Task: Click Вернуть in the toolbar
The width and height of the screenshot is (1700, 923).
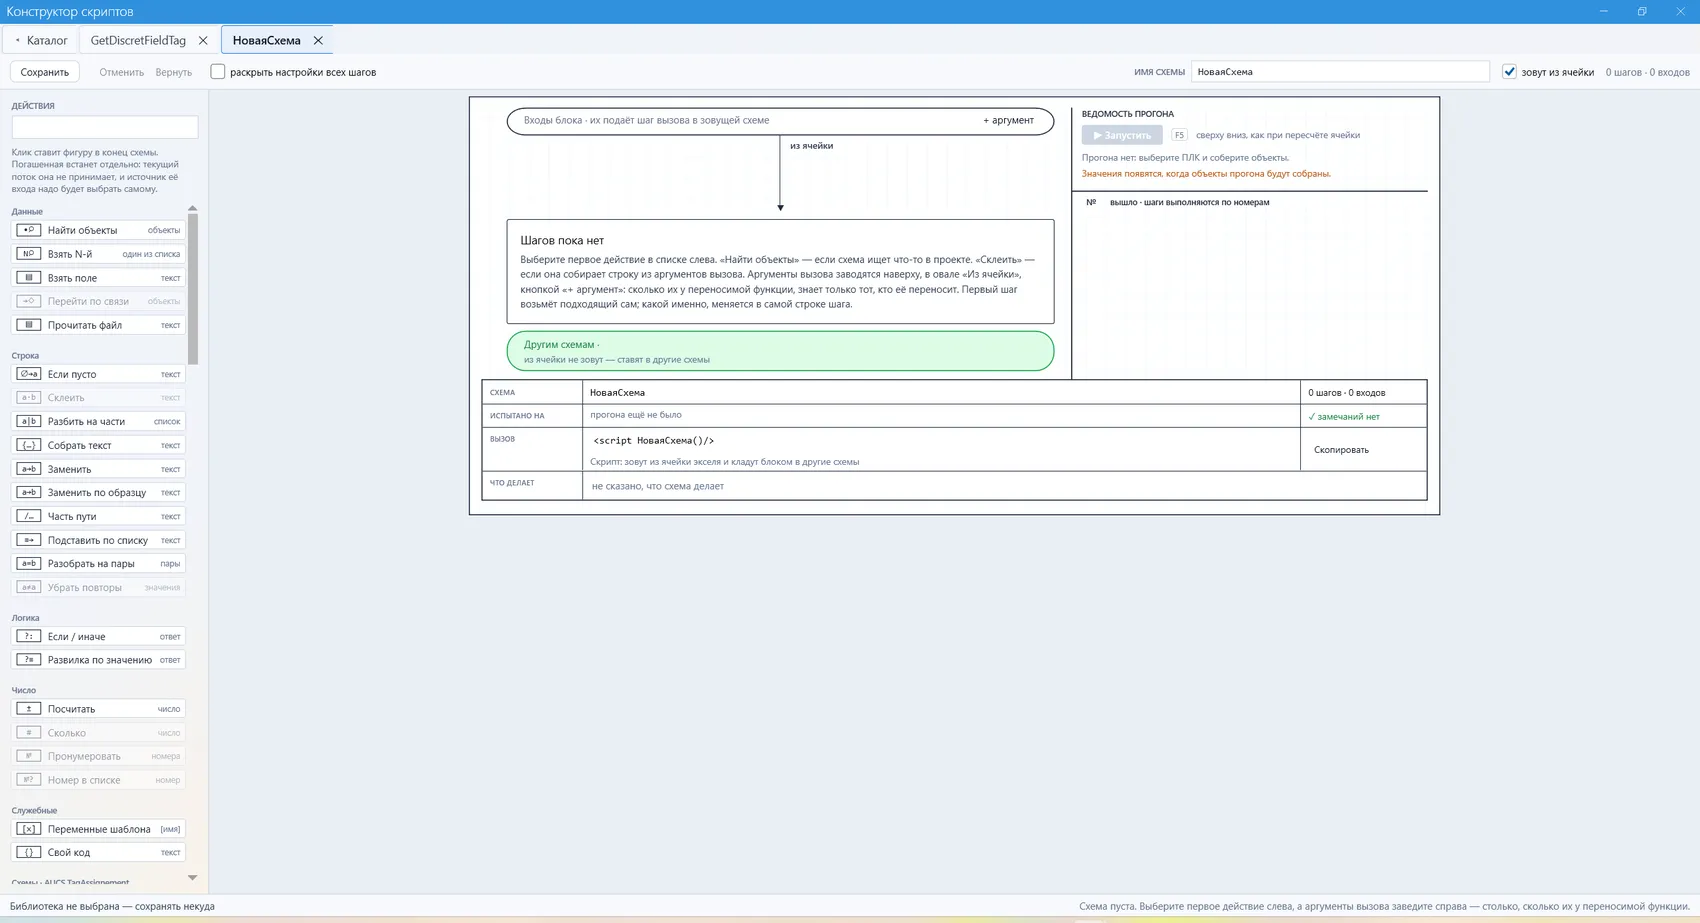Action: (173, 72)
